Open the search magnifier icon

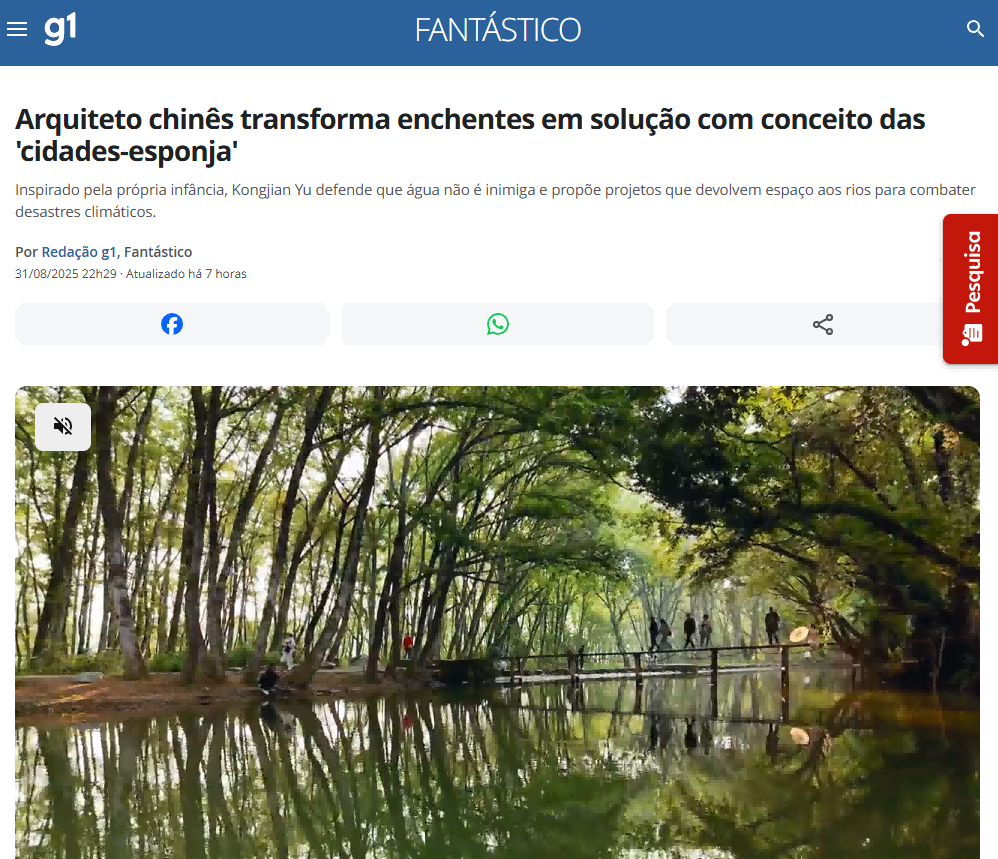click(x=975, y=29)
